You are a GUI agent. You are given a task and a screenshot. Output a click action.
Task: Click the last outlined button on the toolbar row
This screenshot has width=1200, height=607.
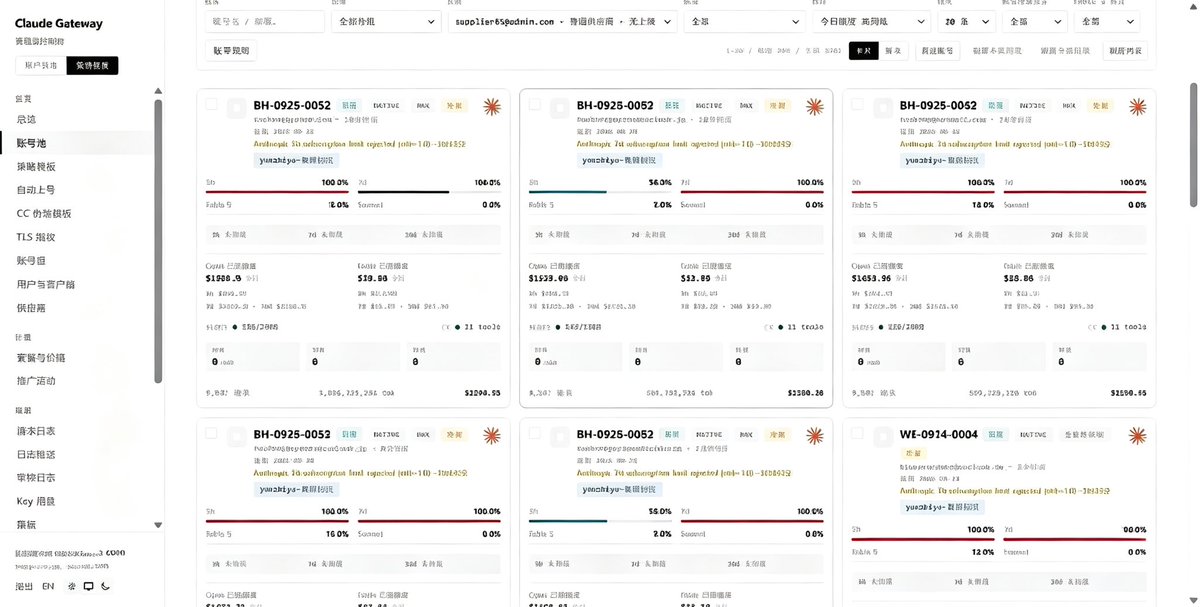1125,50
